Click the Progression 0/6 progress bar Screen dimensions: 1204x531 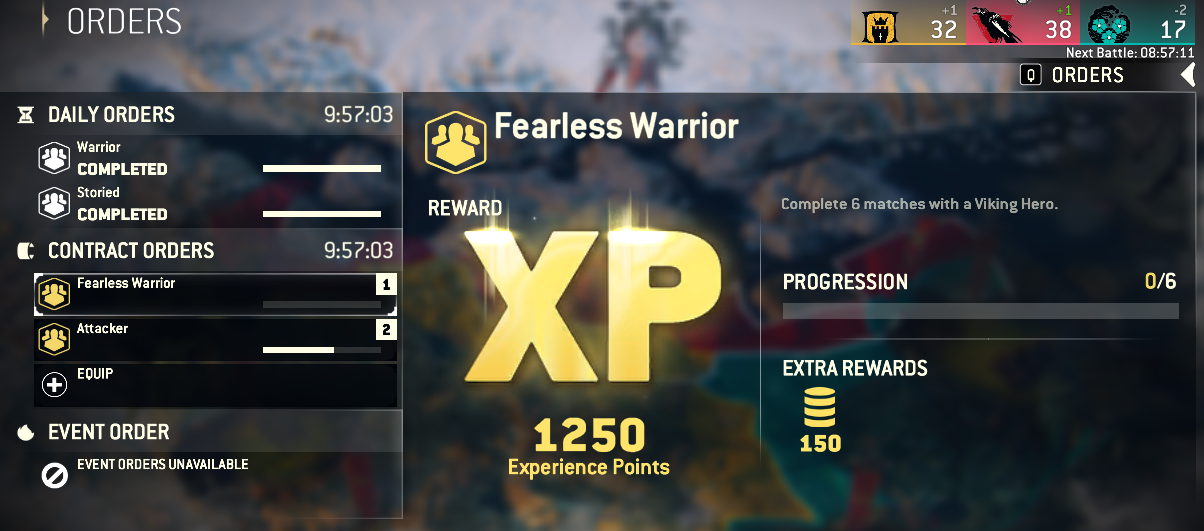(x=981, y=311)
